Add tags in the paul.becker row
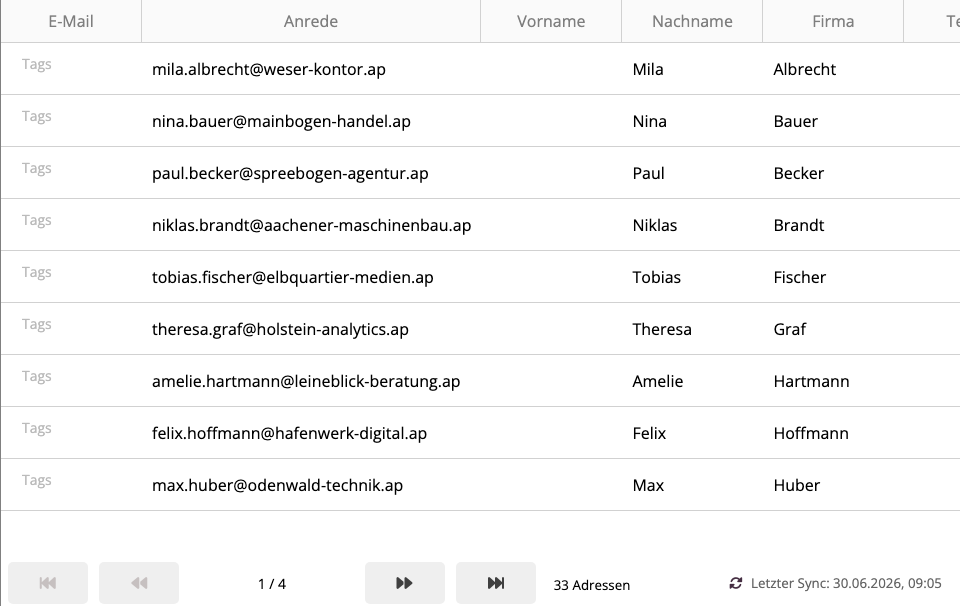960x606 pixels. pos(37,168)
